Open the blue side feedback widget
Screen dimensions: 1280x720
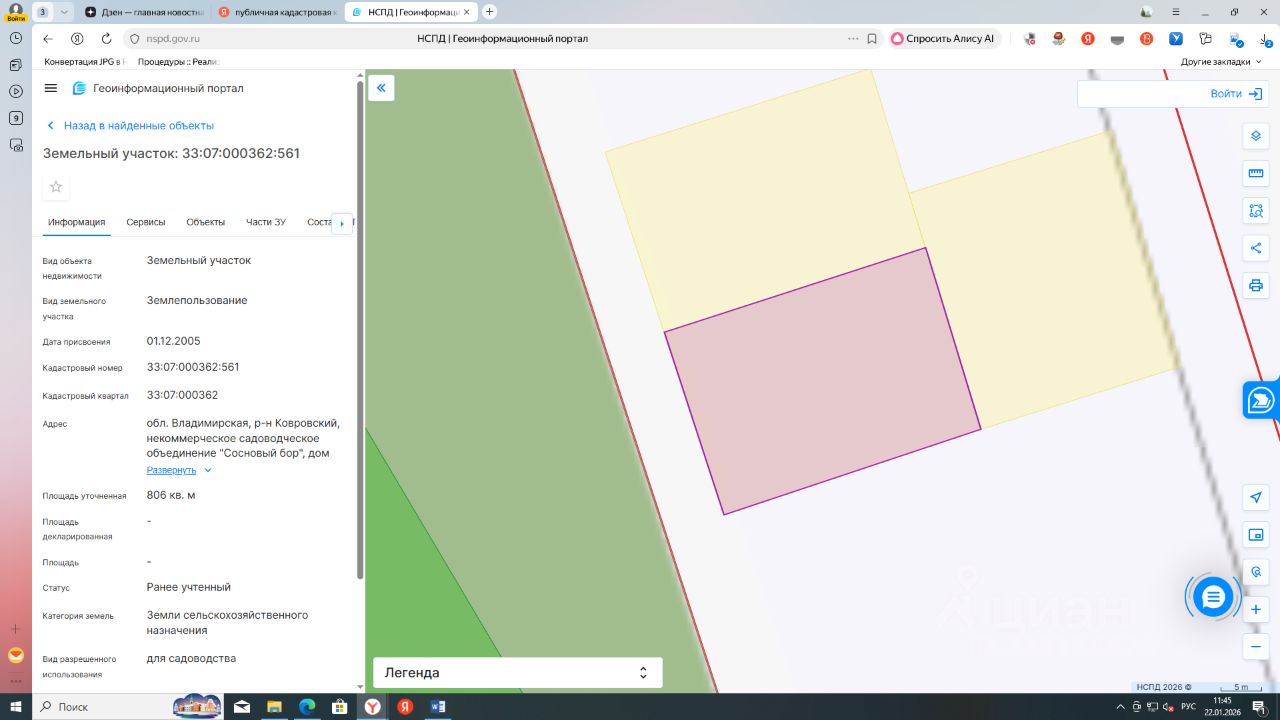(x=1261, y=400)
